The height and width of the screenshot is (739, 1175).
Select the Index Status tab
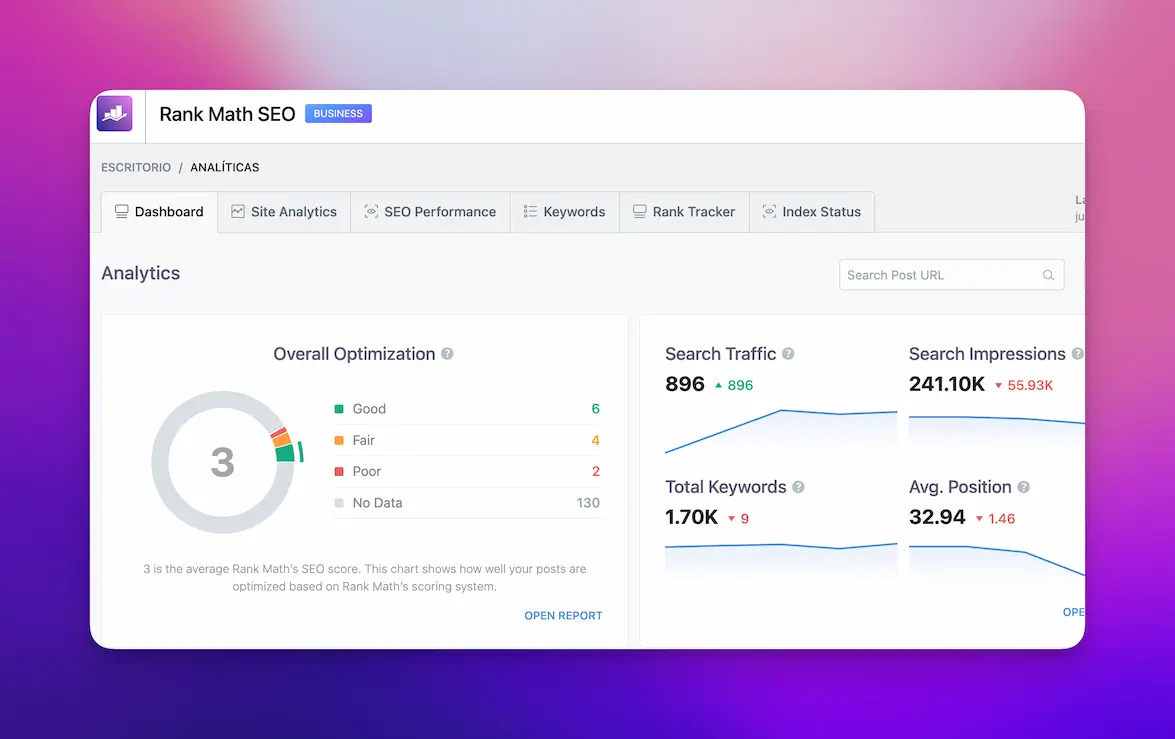tap(811, 212)
